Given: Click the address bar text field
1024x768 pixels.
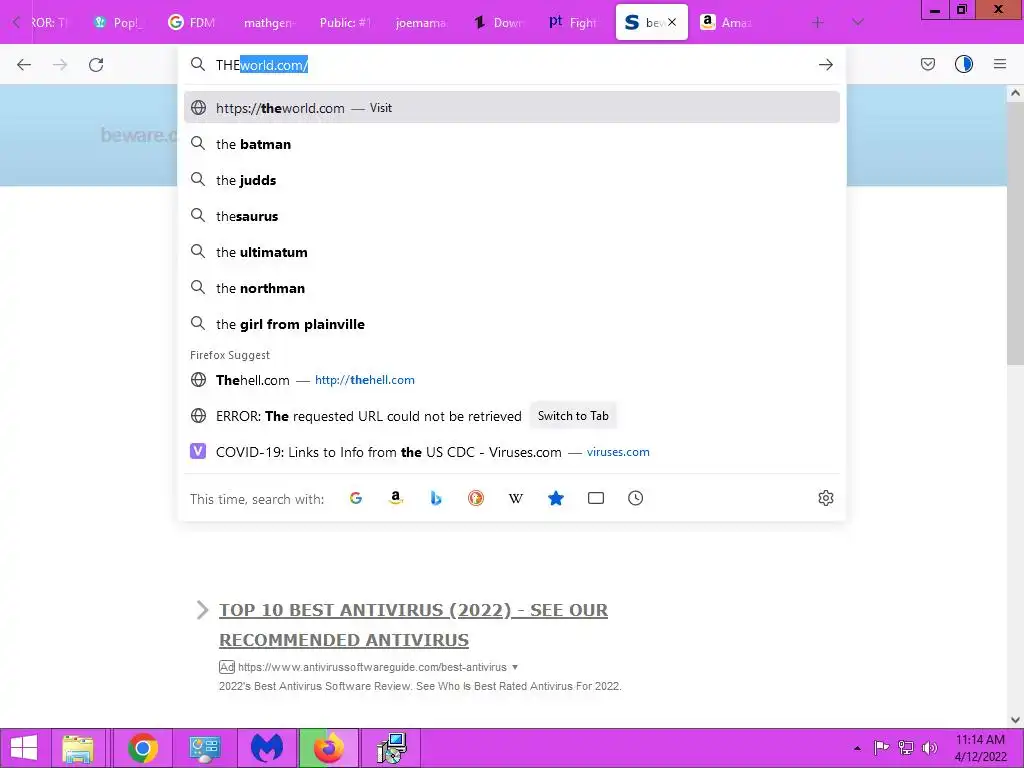Looking at the screenshot, I should tap(512, 65).
